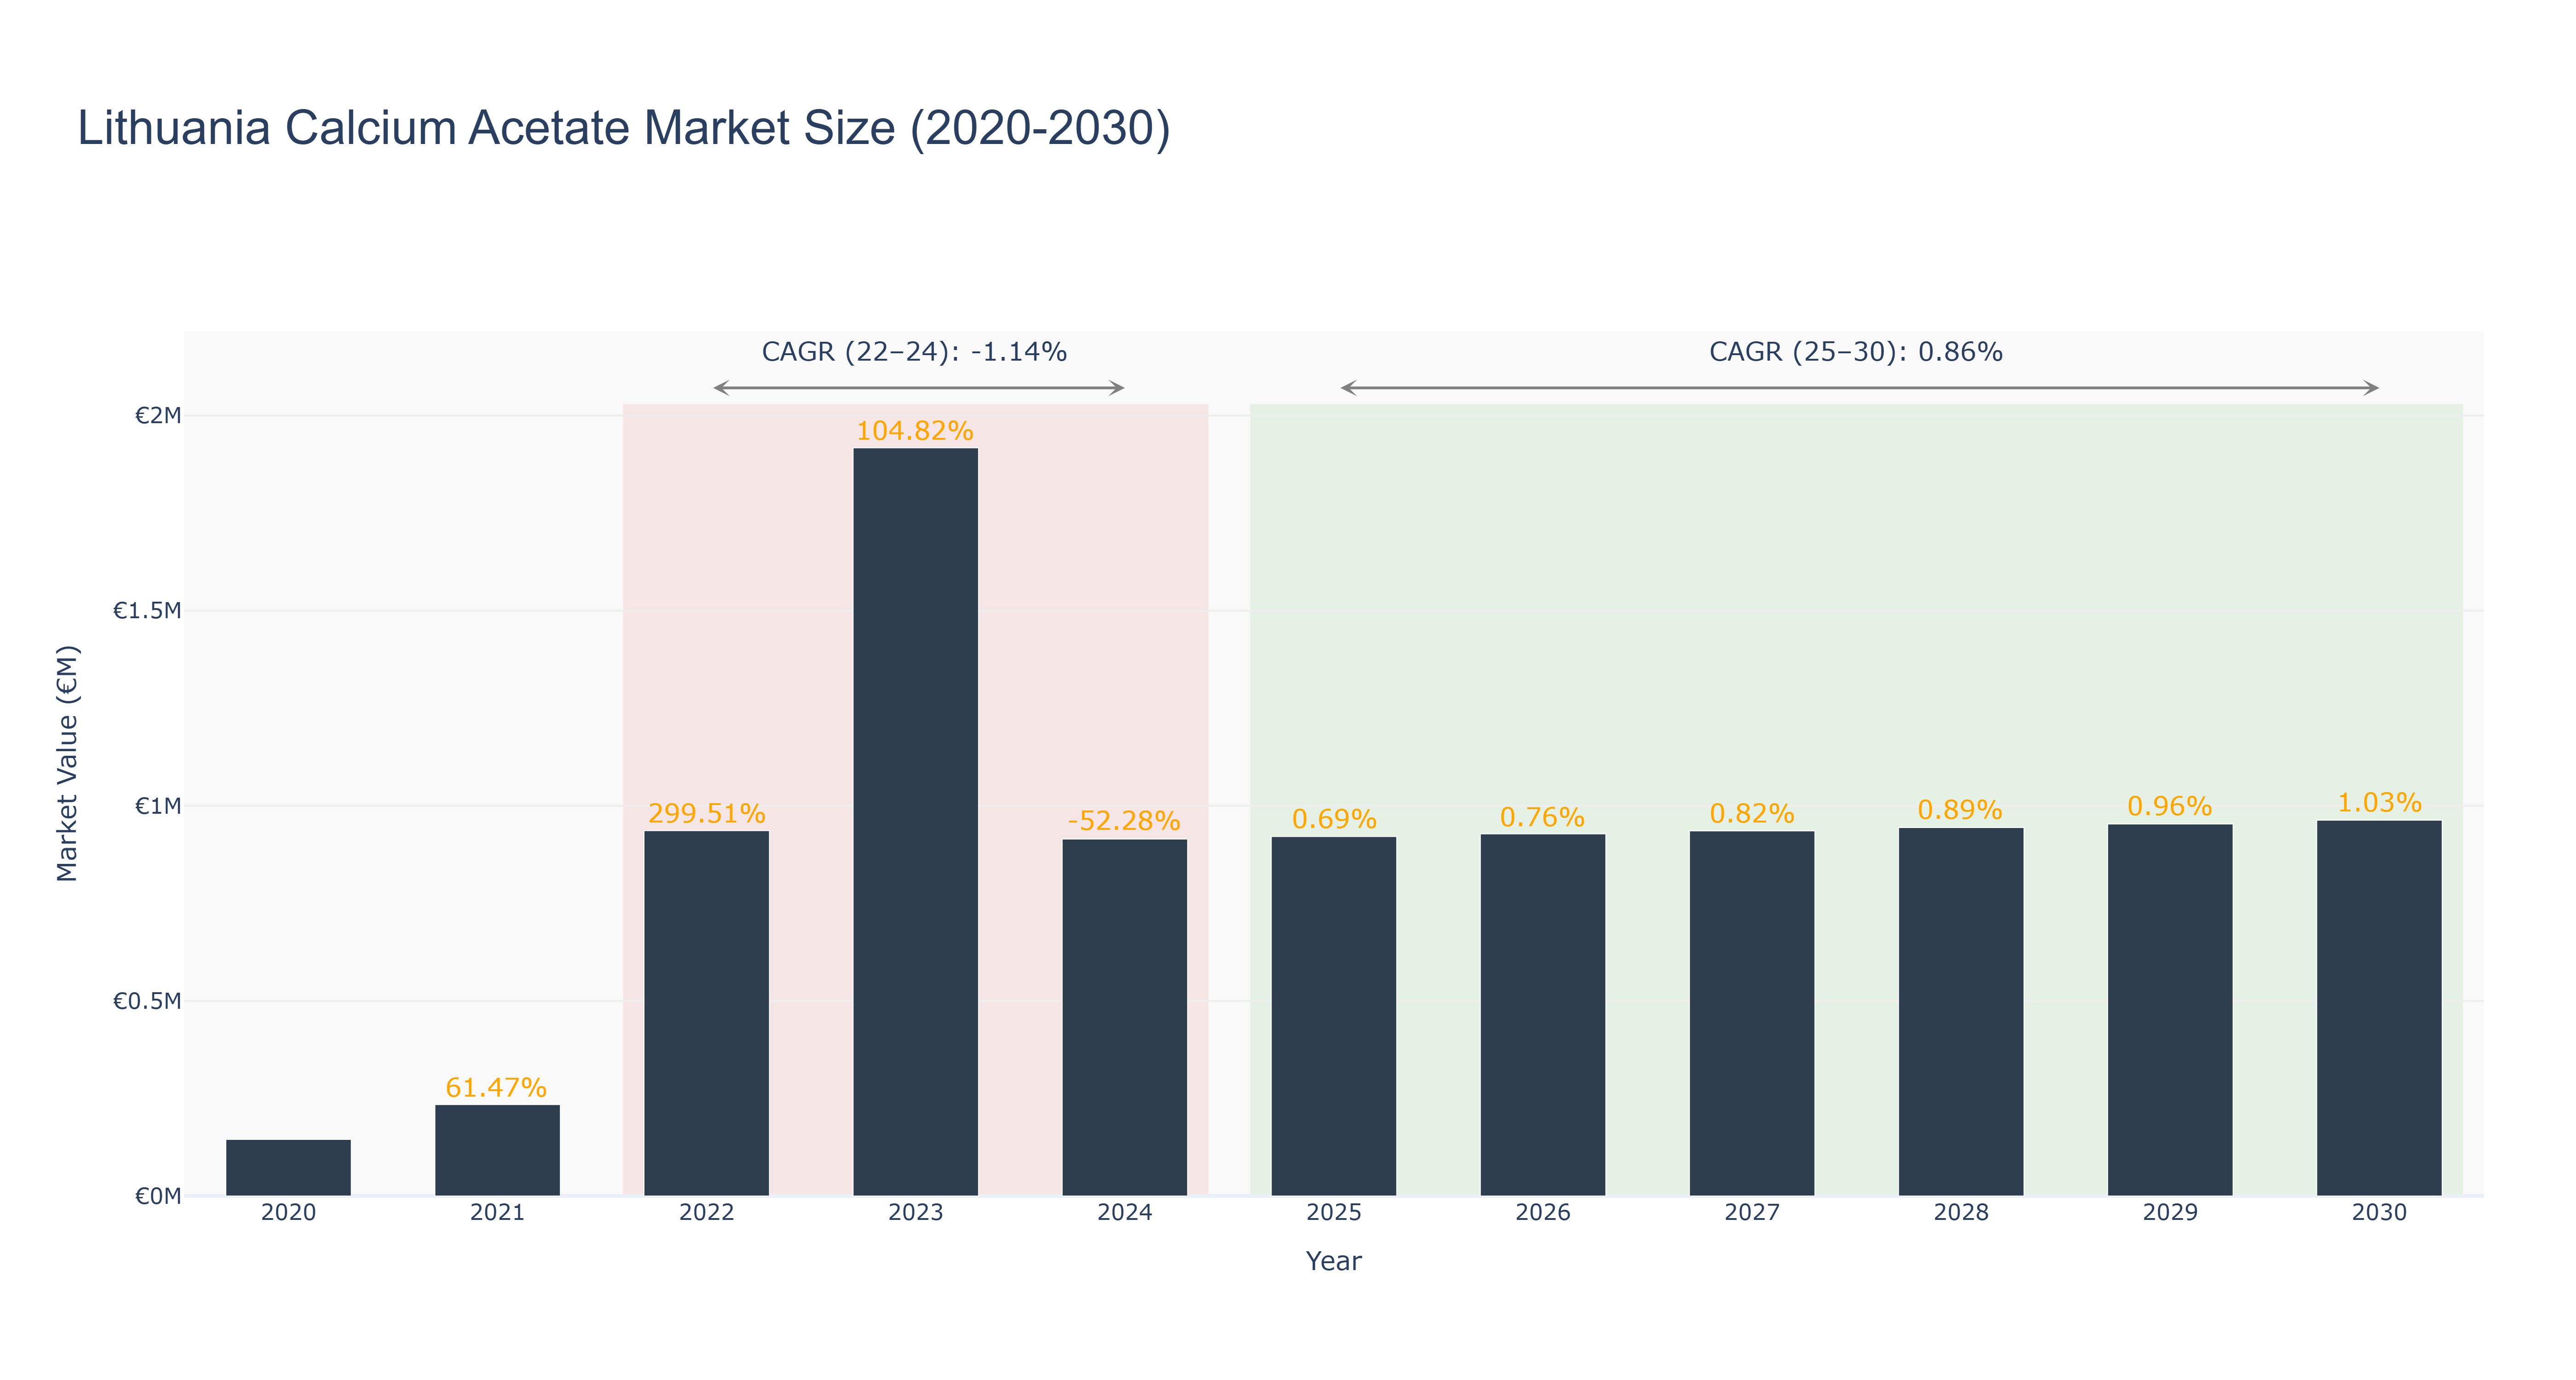Click the 2022 market value bar
Screen dimensions: 2576x1380
(x=706, y=1013)
